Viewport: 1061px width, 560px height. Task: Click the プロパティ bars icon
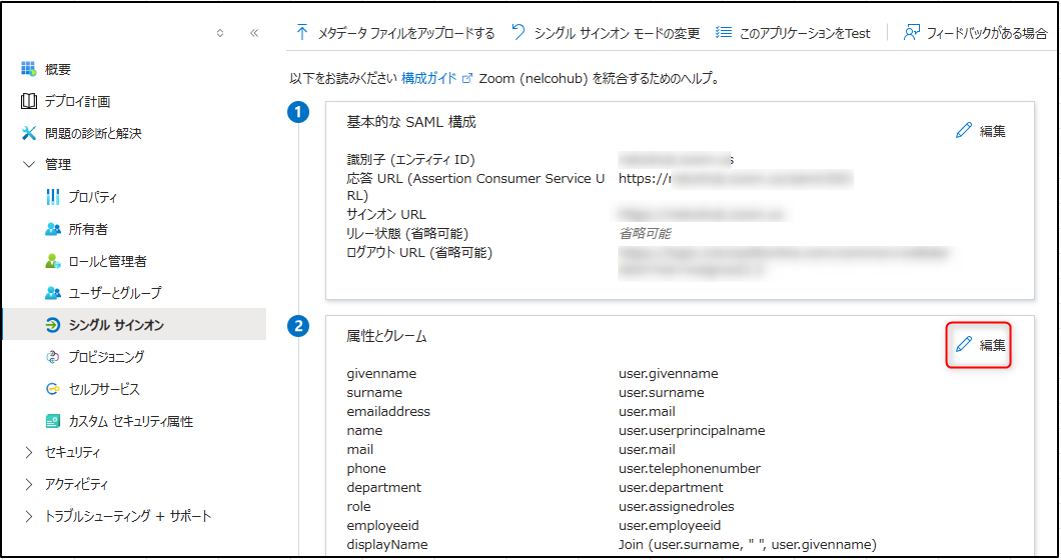pos(53,197)
